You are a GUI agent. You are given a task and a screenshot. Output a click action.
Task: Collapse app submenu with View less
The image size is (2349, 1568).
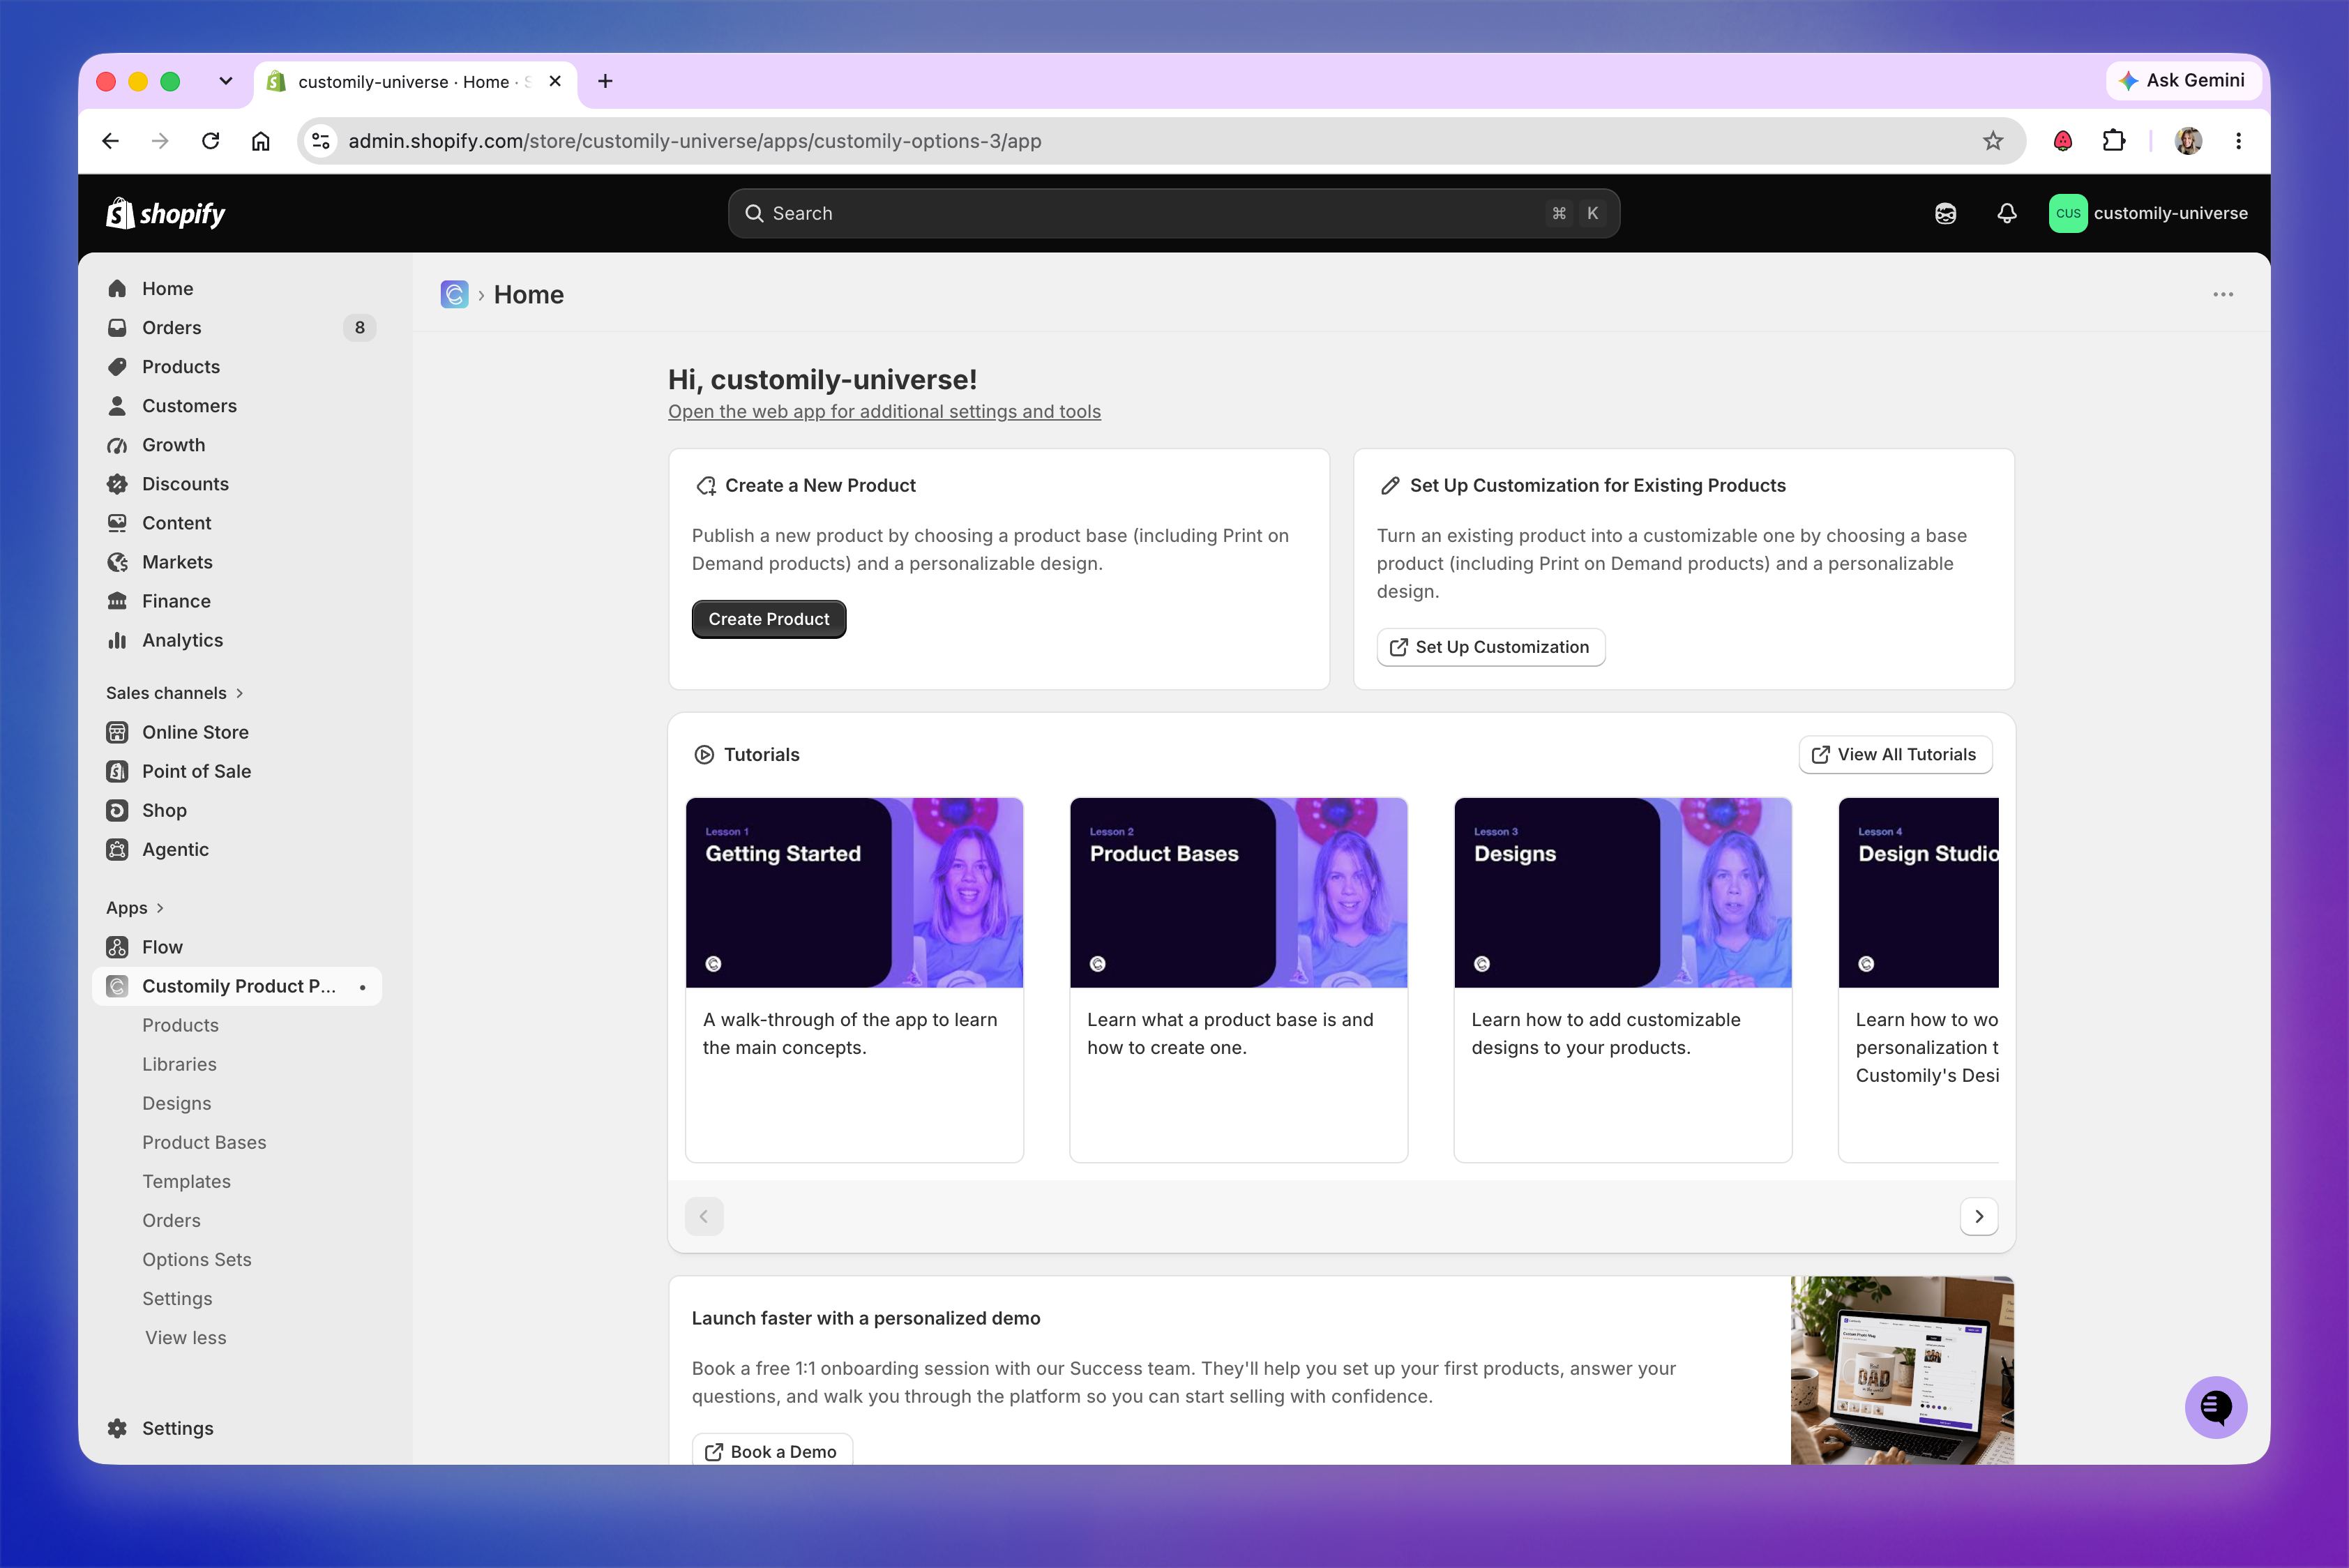click(186, 1338)
